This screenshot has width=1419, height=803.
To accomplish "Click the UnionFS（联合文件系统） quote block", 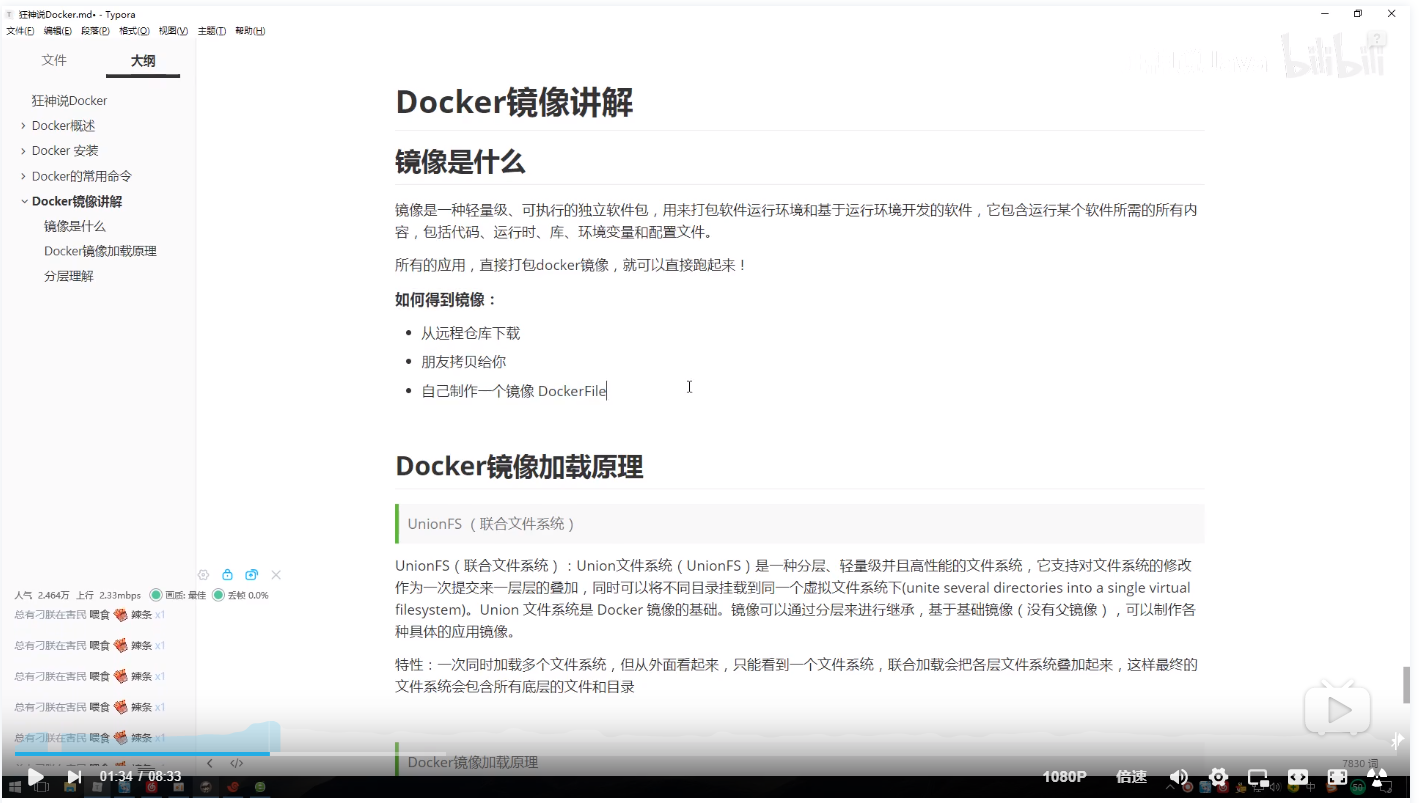I will [x=800, y=523].
